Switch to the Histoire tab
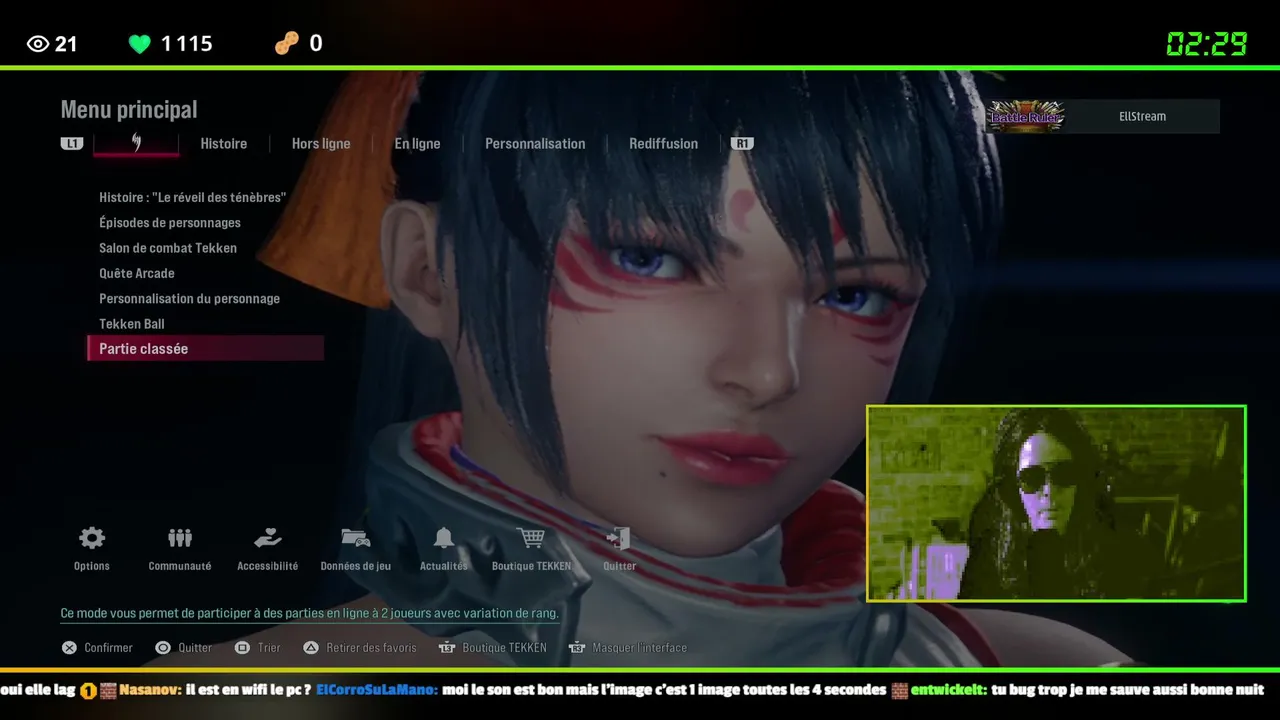Screen dimensions: 1280x720 click(x=224, y=143)
